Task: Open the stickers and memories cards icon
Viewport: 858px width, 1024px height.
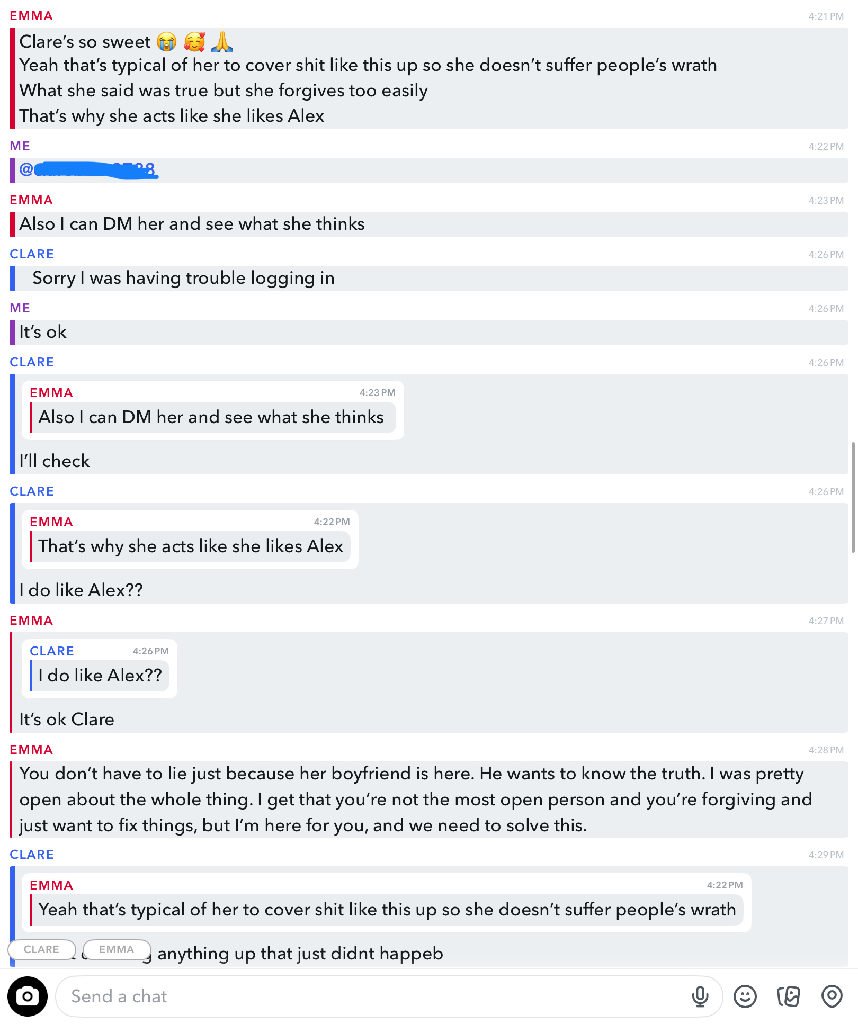Action: click(x=788, y=997)
